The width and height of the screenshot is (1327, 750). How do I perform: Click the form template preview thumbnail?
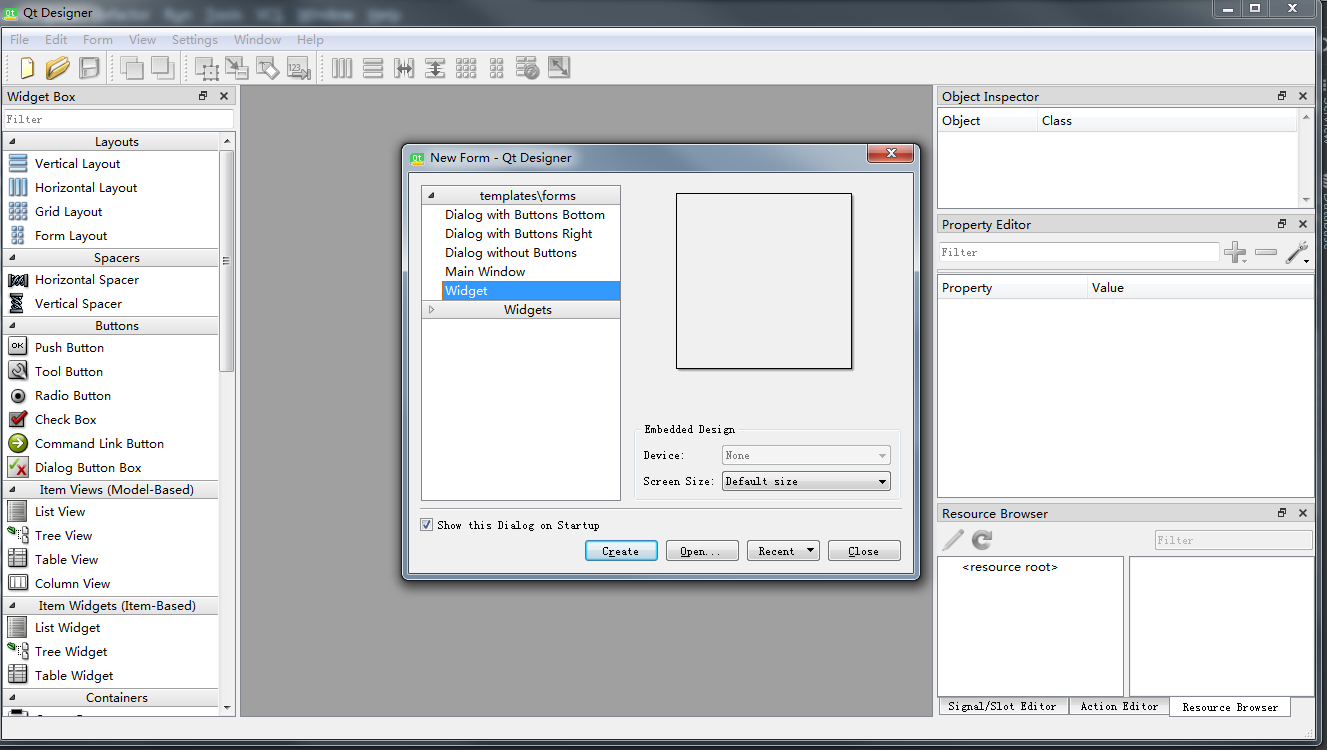coord(764,281)
